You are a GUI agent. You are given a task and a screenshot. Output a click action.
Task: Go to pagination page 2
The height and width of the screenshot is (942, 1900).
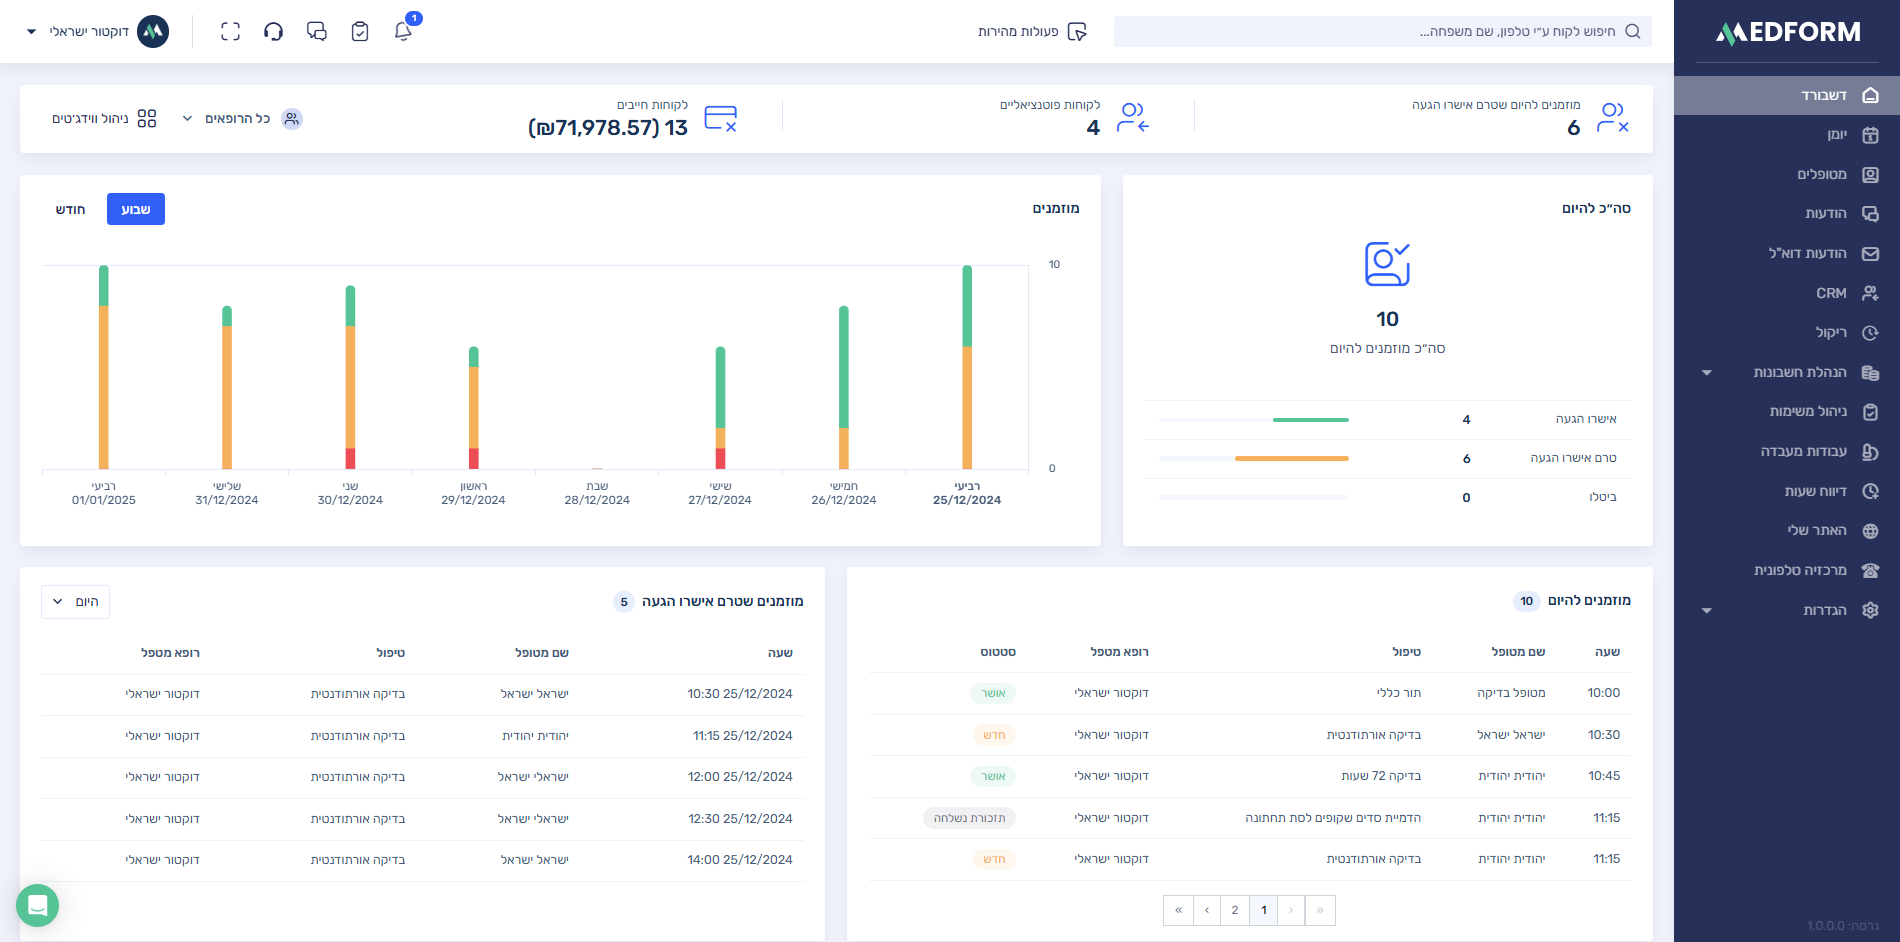pyautogui.click(x=1235, y=910)
